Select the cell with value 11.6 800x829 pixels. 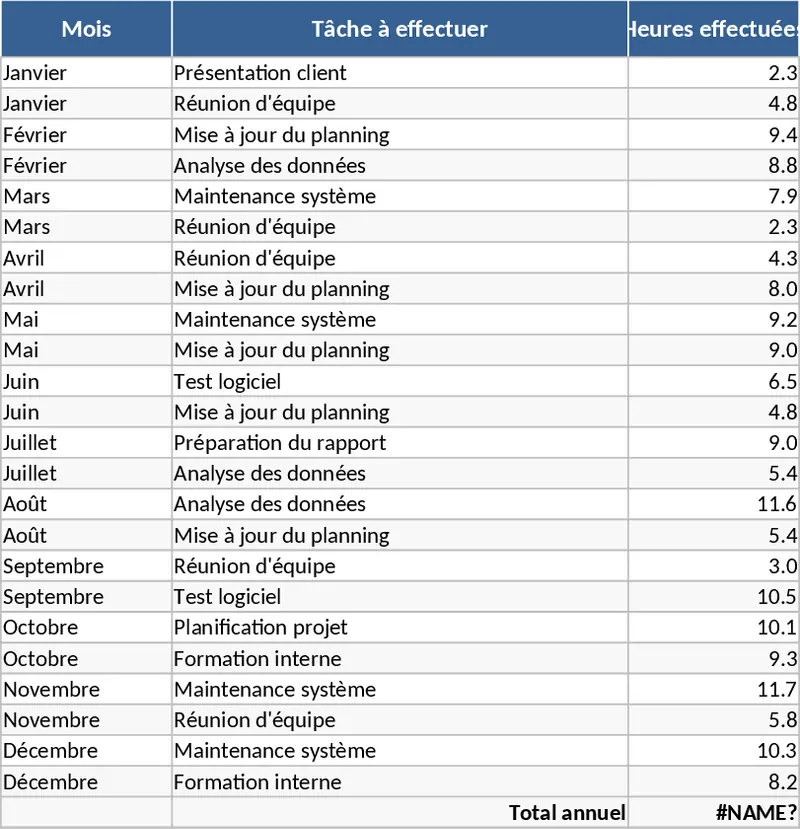713,504
